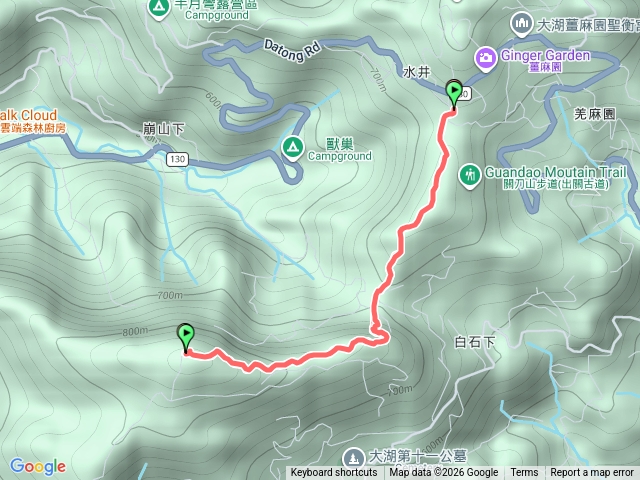This screenshot has width=640, height=480.
Task: Click the 崩山下 place label
Action: click(164, 129)
